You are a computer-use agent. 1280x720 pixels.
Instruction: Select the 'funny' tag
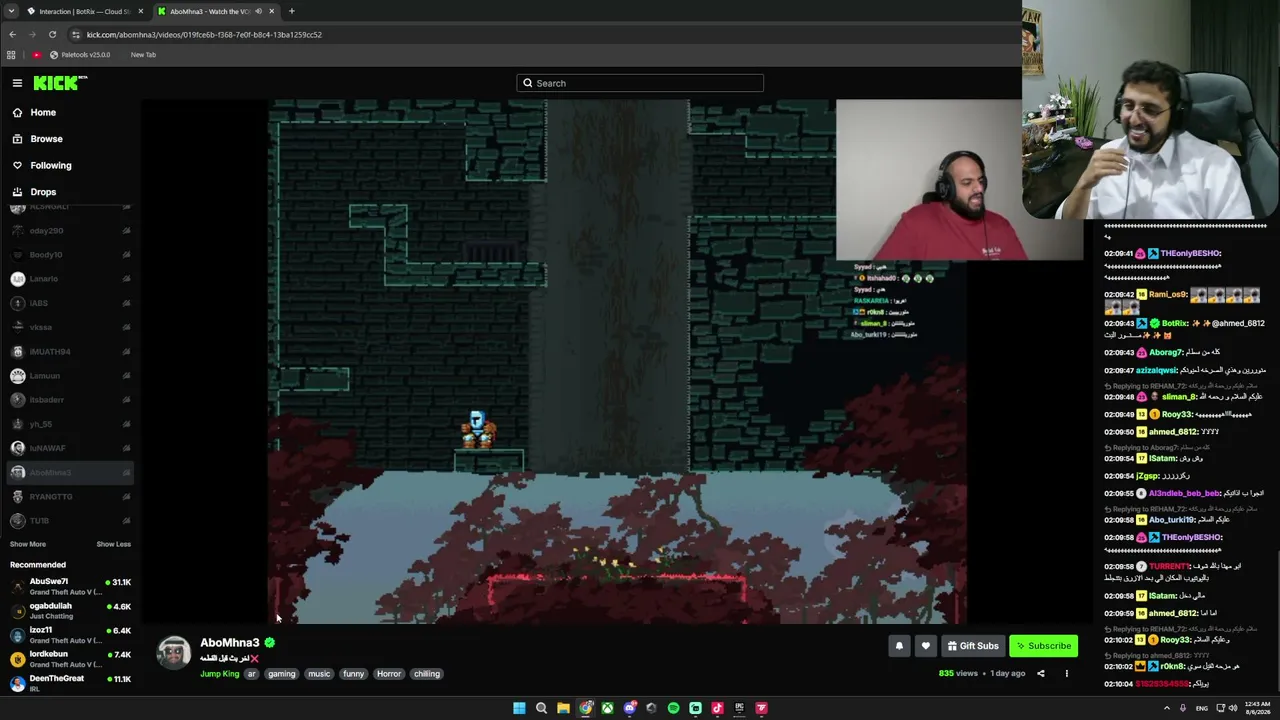(354, 674)
